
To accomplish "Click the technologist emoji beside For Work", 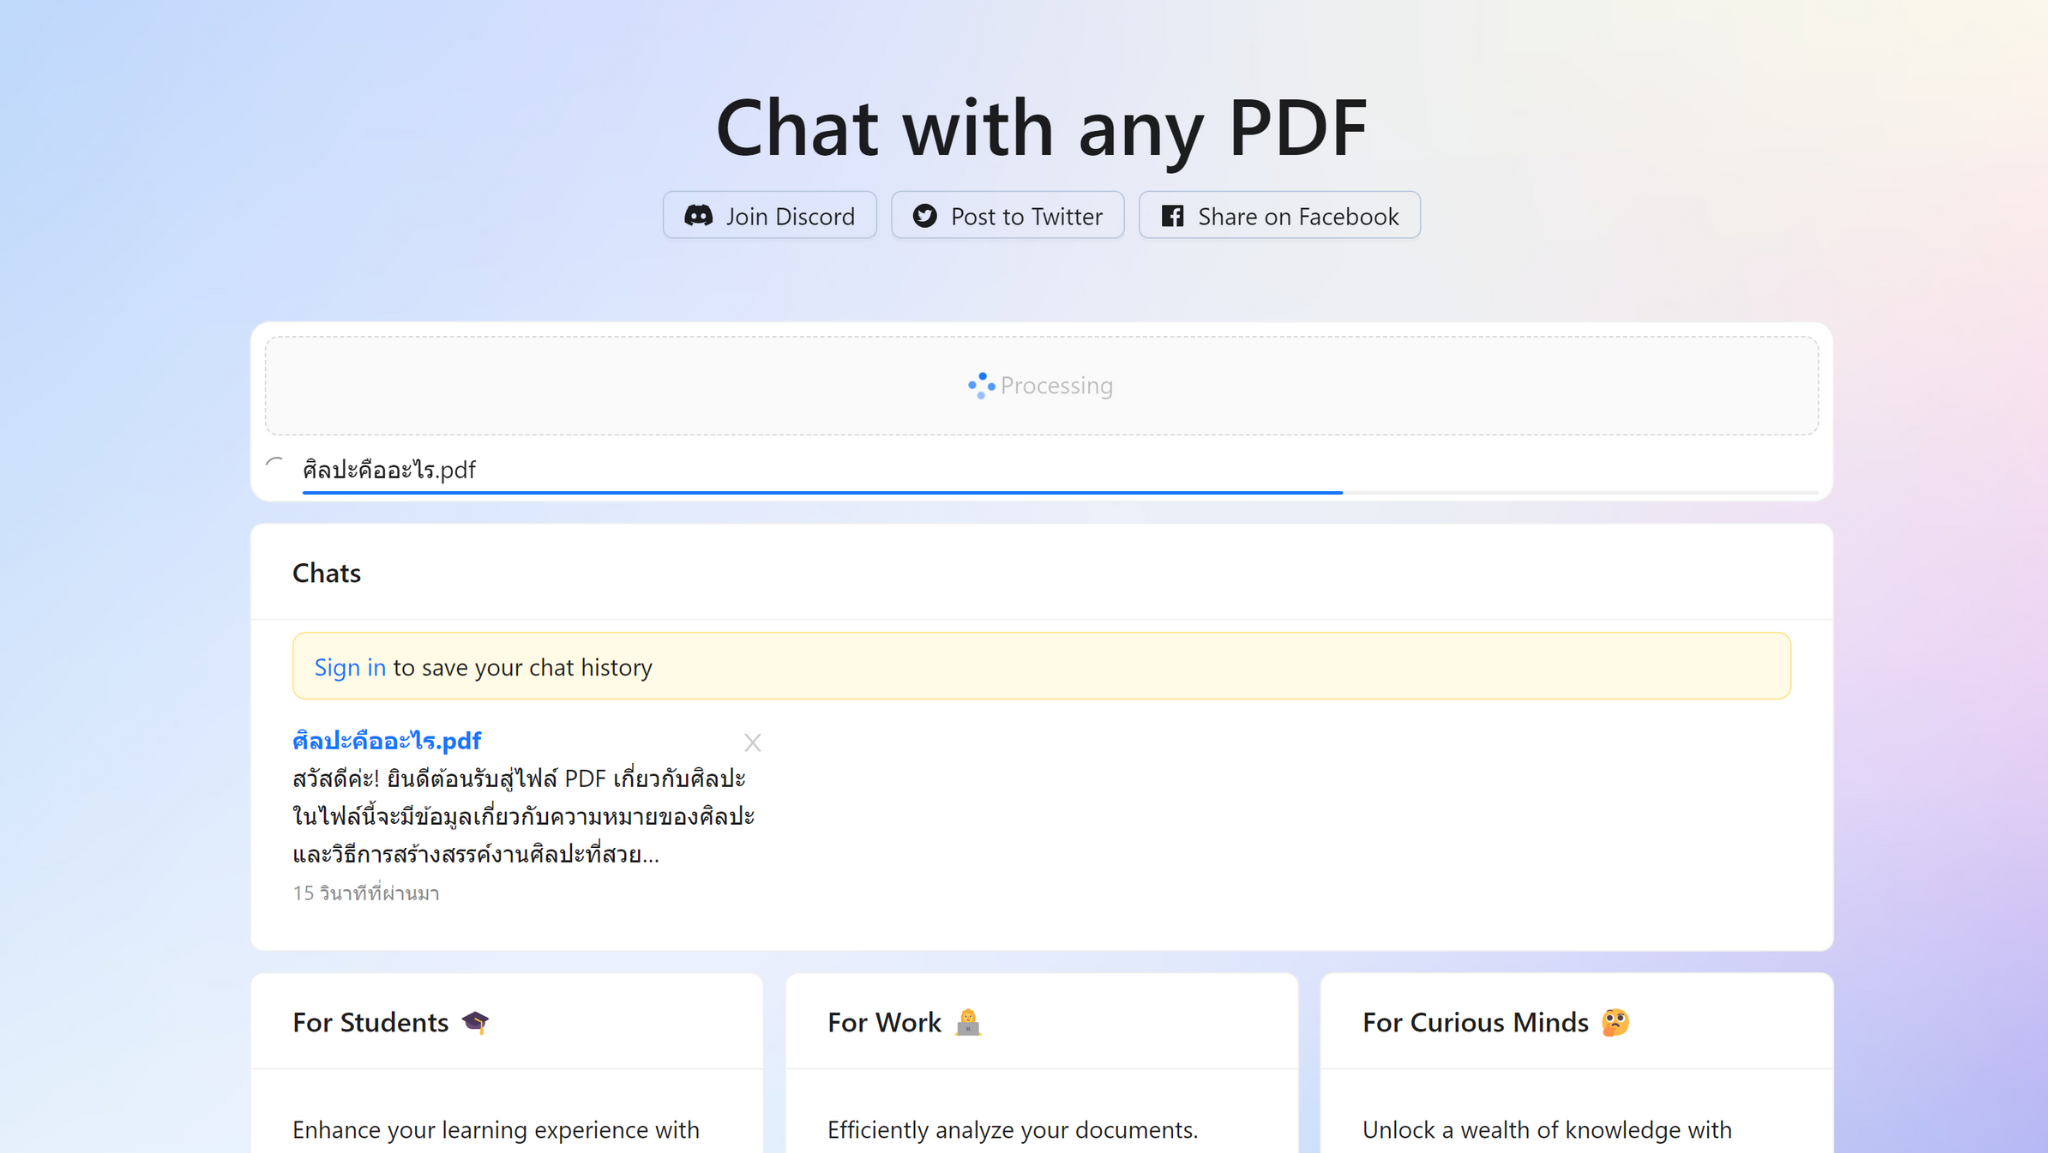I will (968, 1021).
